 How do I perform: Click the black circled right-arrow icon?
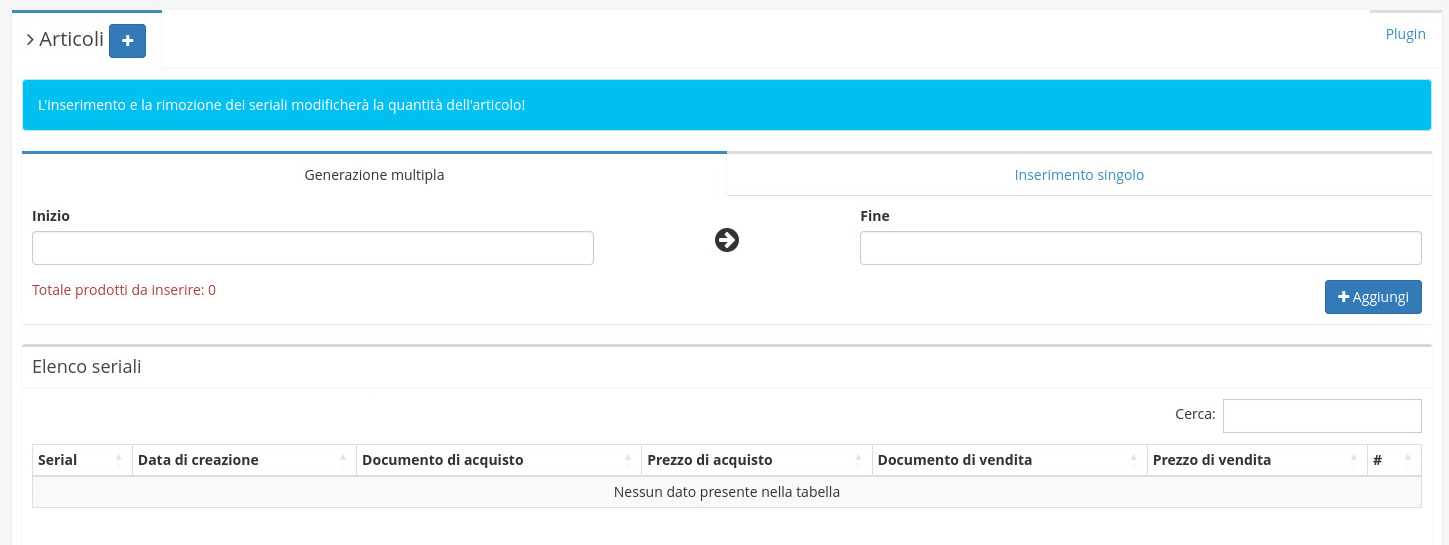727,240
